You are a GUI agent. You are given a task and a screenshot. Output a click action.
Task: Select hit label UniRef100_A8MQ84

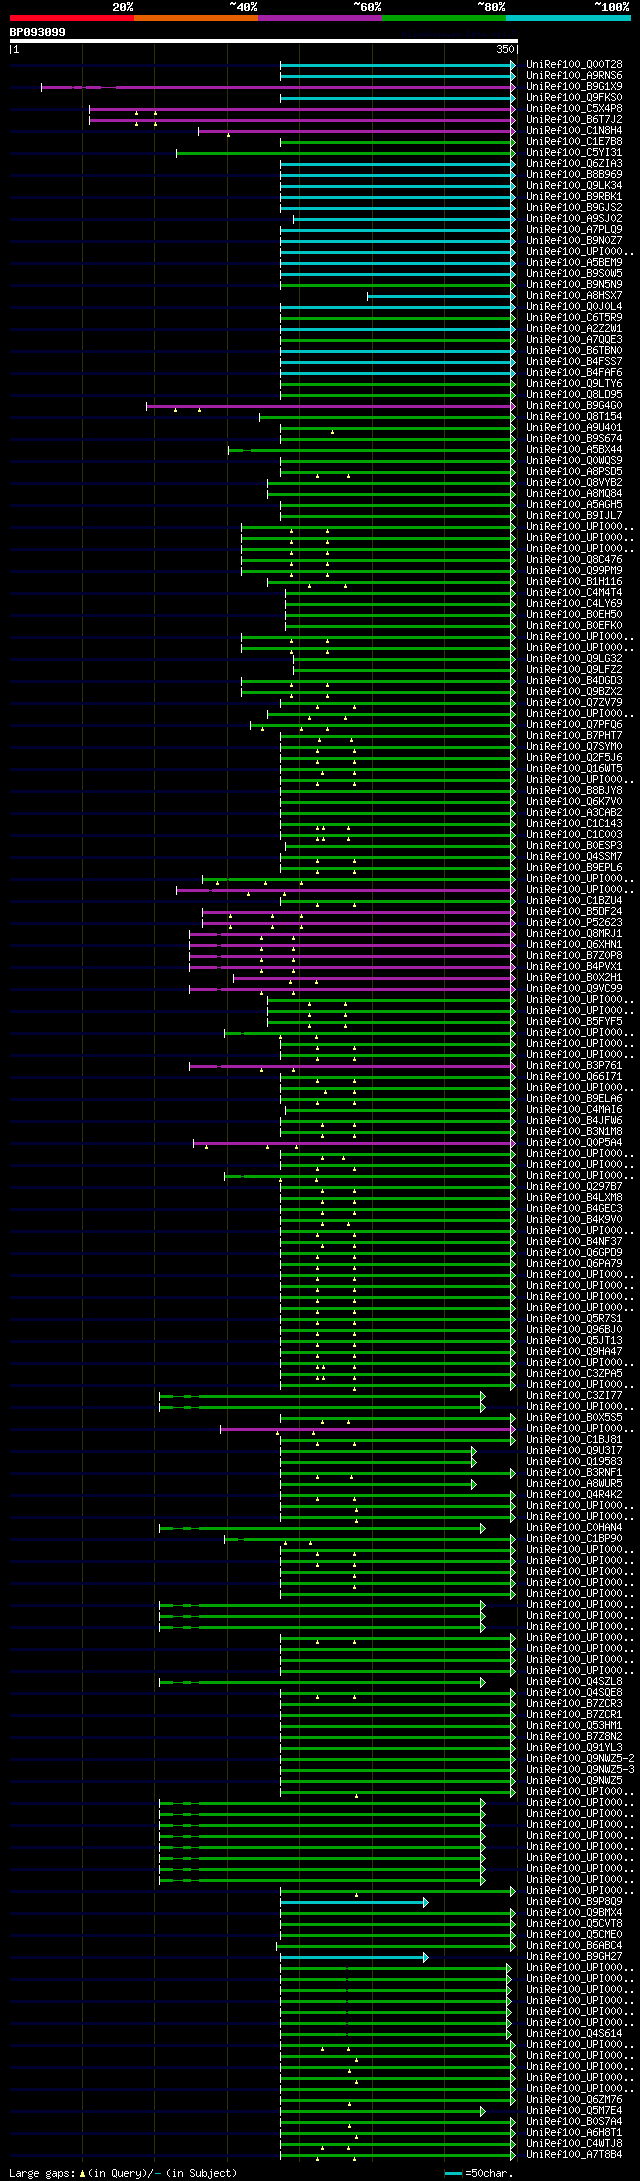tap(574, 493)
